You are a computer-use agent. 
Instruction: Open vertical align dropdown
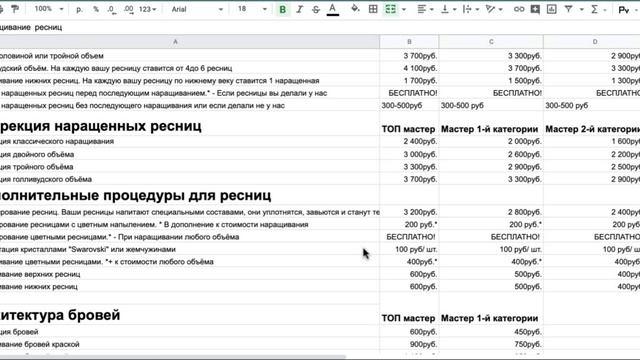click(x=448, y=9)
